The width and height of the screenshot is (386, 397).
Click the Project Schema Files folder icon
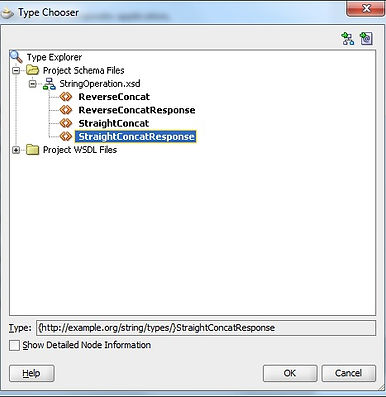click(x=33, y=70)
